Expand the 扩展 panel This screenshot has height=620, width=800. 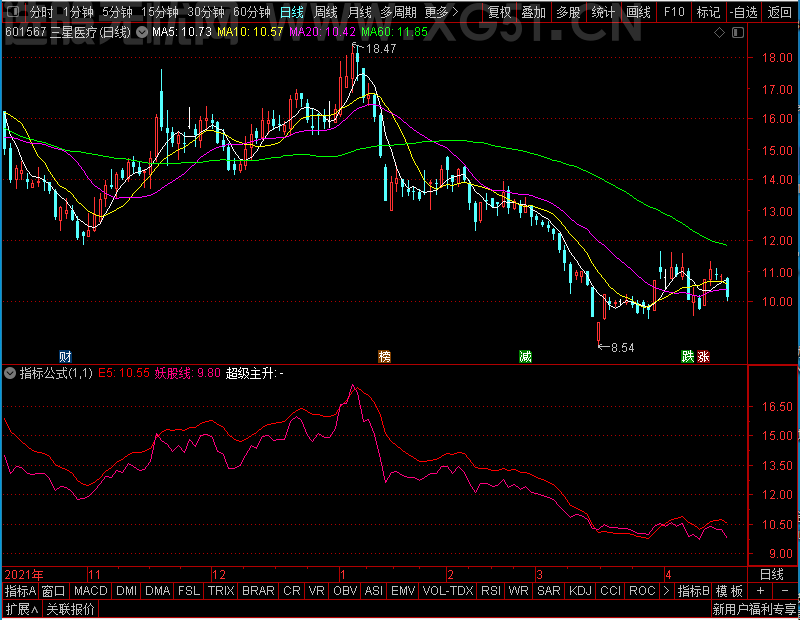pos(22,609)
